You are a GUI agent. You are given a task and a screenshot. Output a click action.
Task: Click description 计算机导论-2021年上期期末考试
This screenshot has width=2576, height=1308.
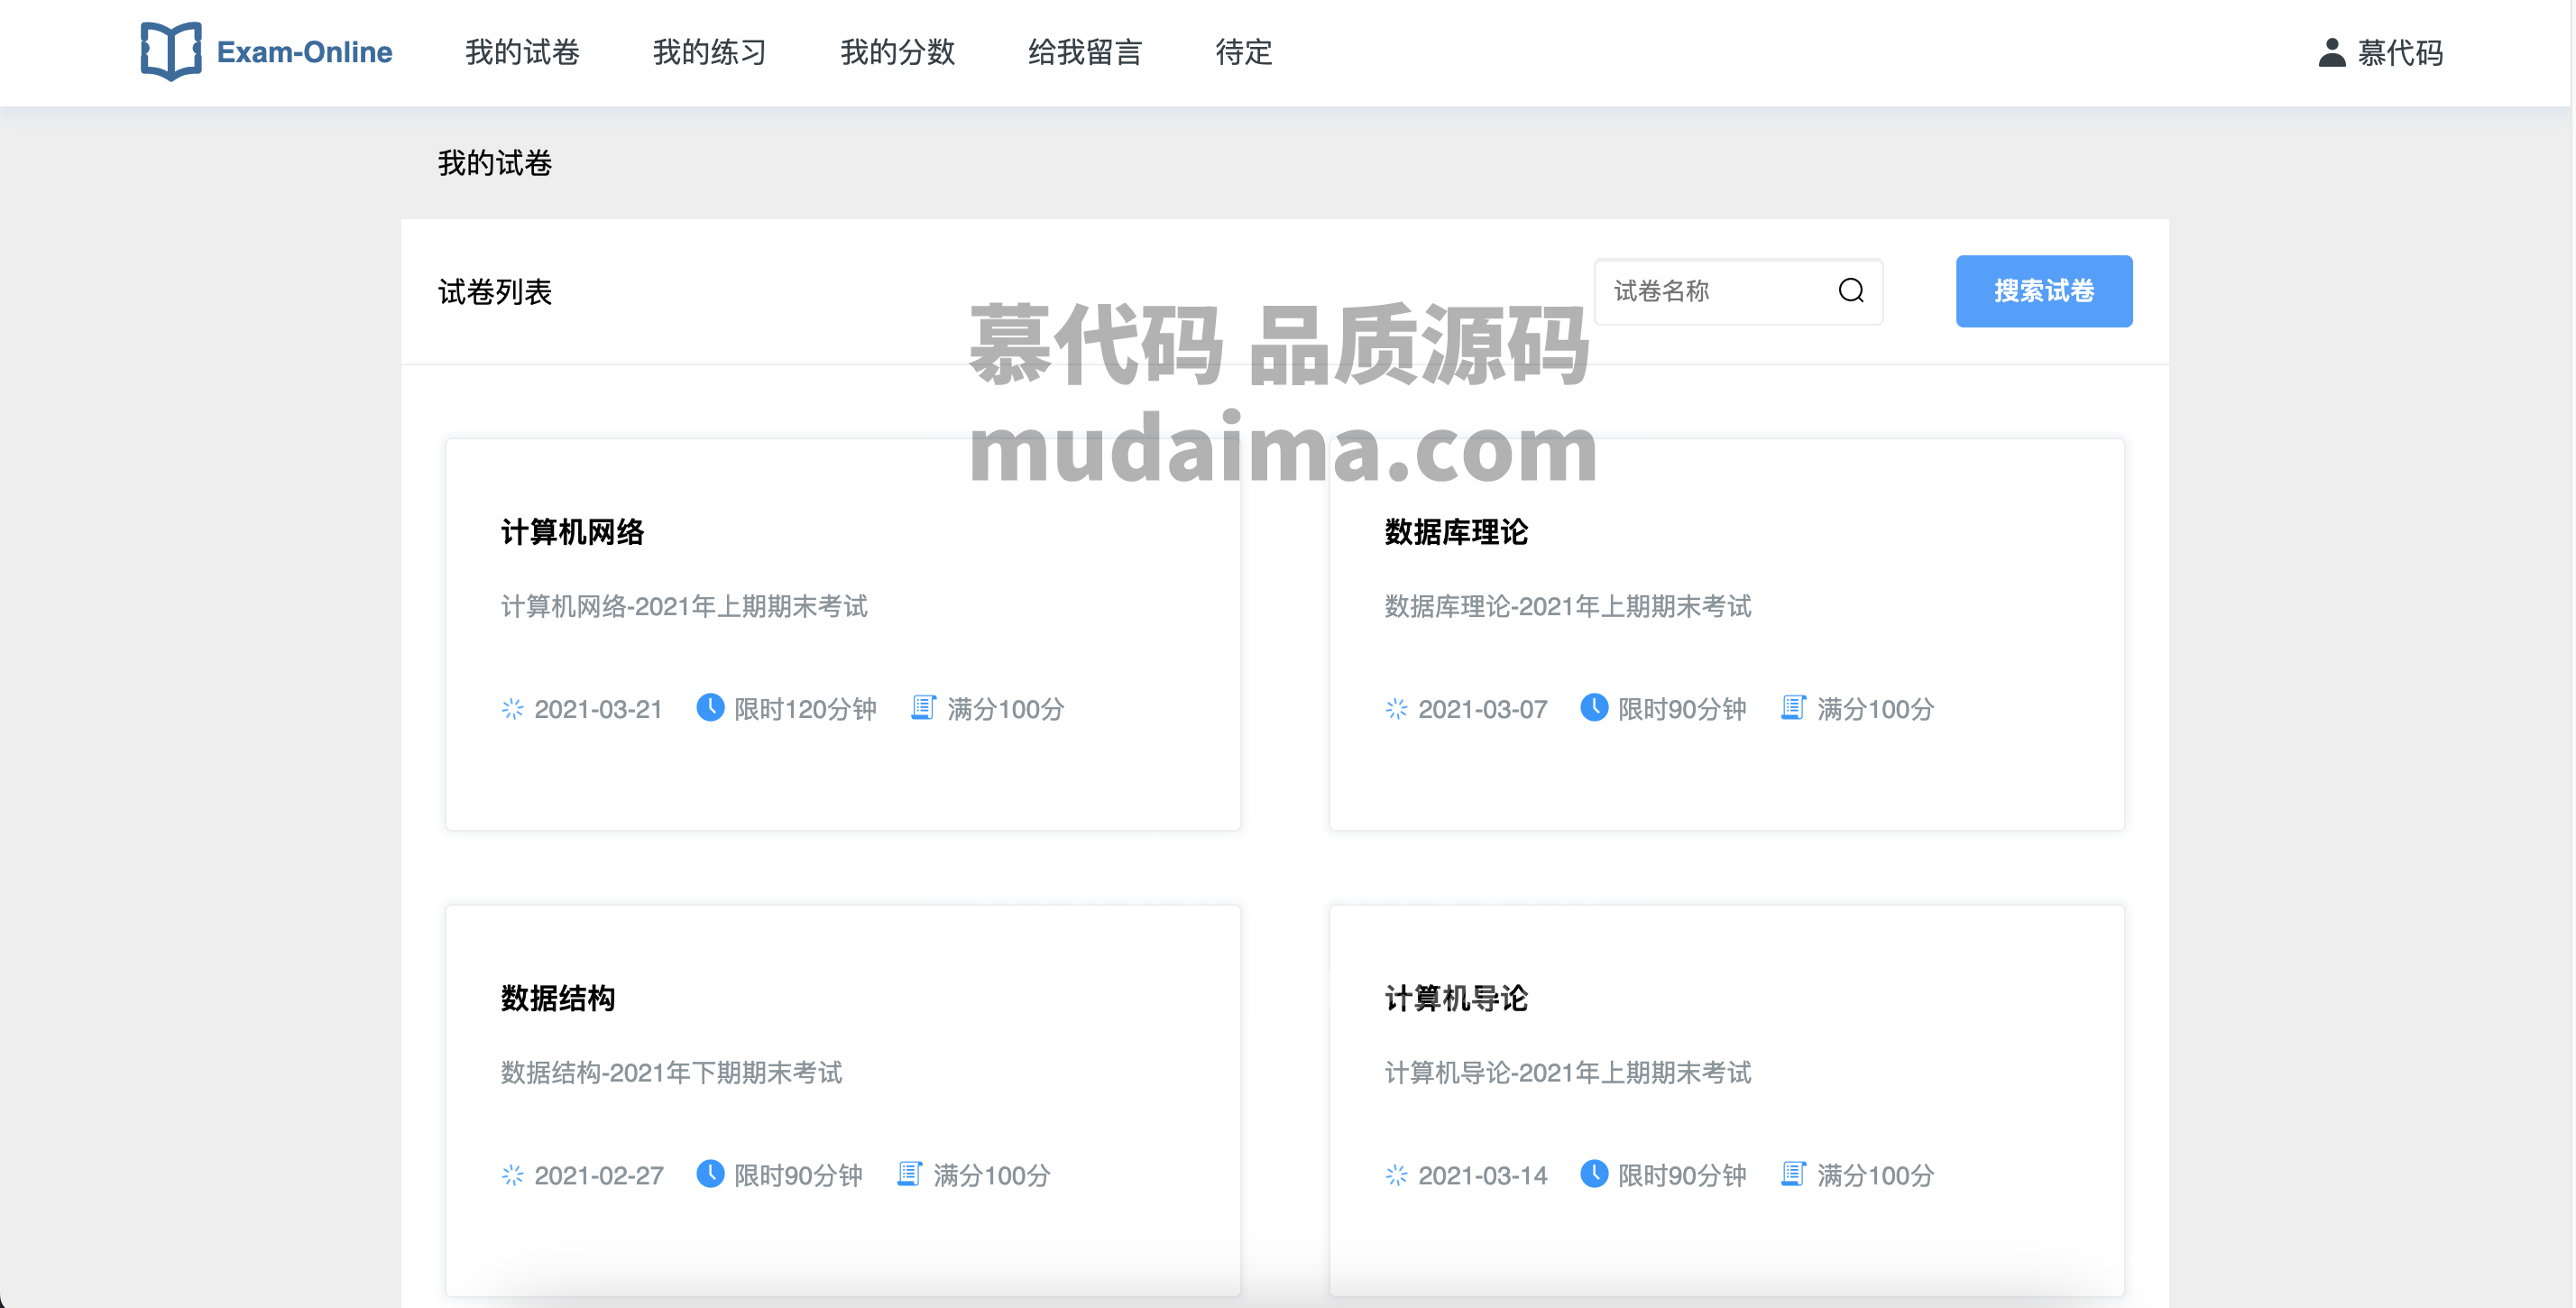[1568, 1072]
